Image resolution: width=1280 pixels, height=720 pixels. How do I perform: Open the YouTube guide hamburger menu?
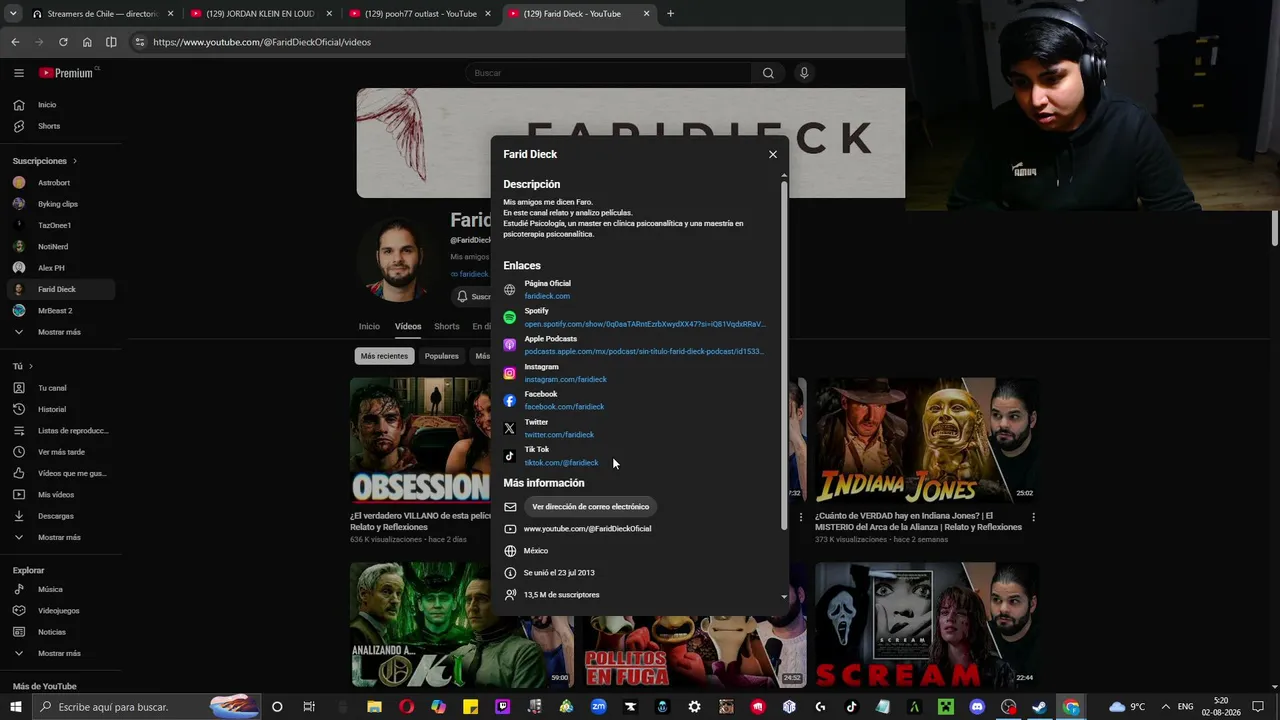pos(18,73)
